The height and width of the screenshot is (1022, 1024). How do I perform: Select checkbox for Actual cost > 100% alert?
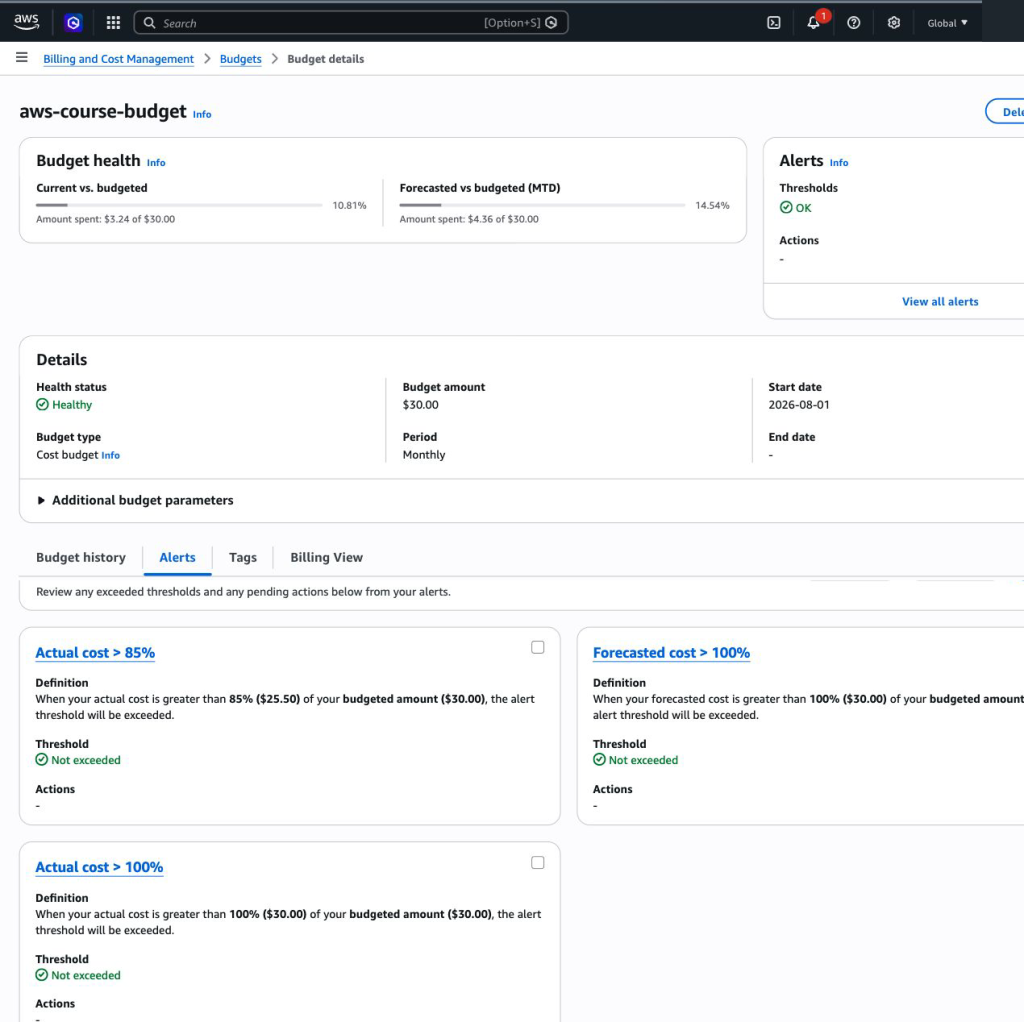[537, 863]
